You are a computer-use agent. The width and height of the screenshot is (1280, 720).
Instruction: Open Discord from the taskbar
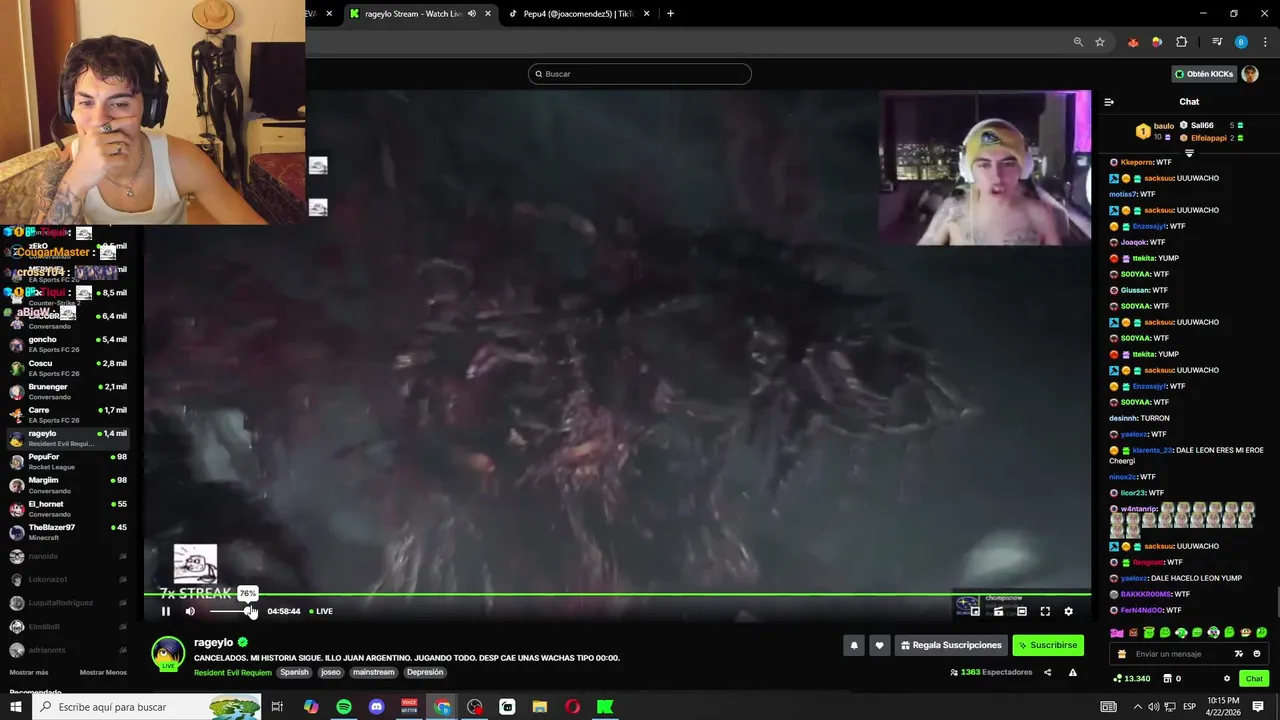(x=376, y=707)
